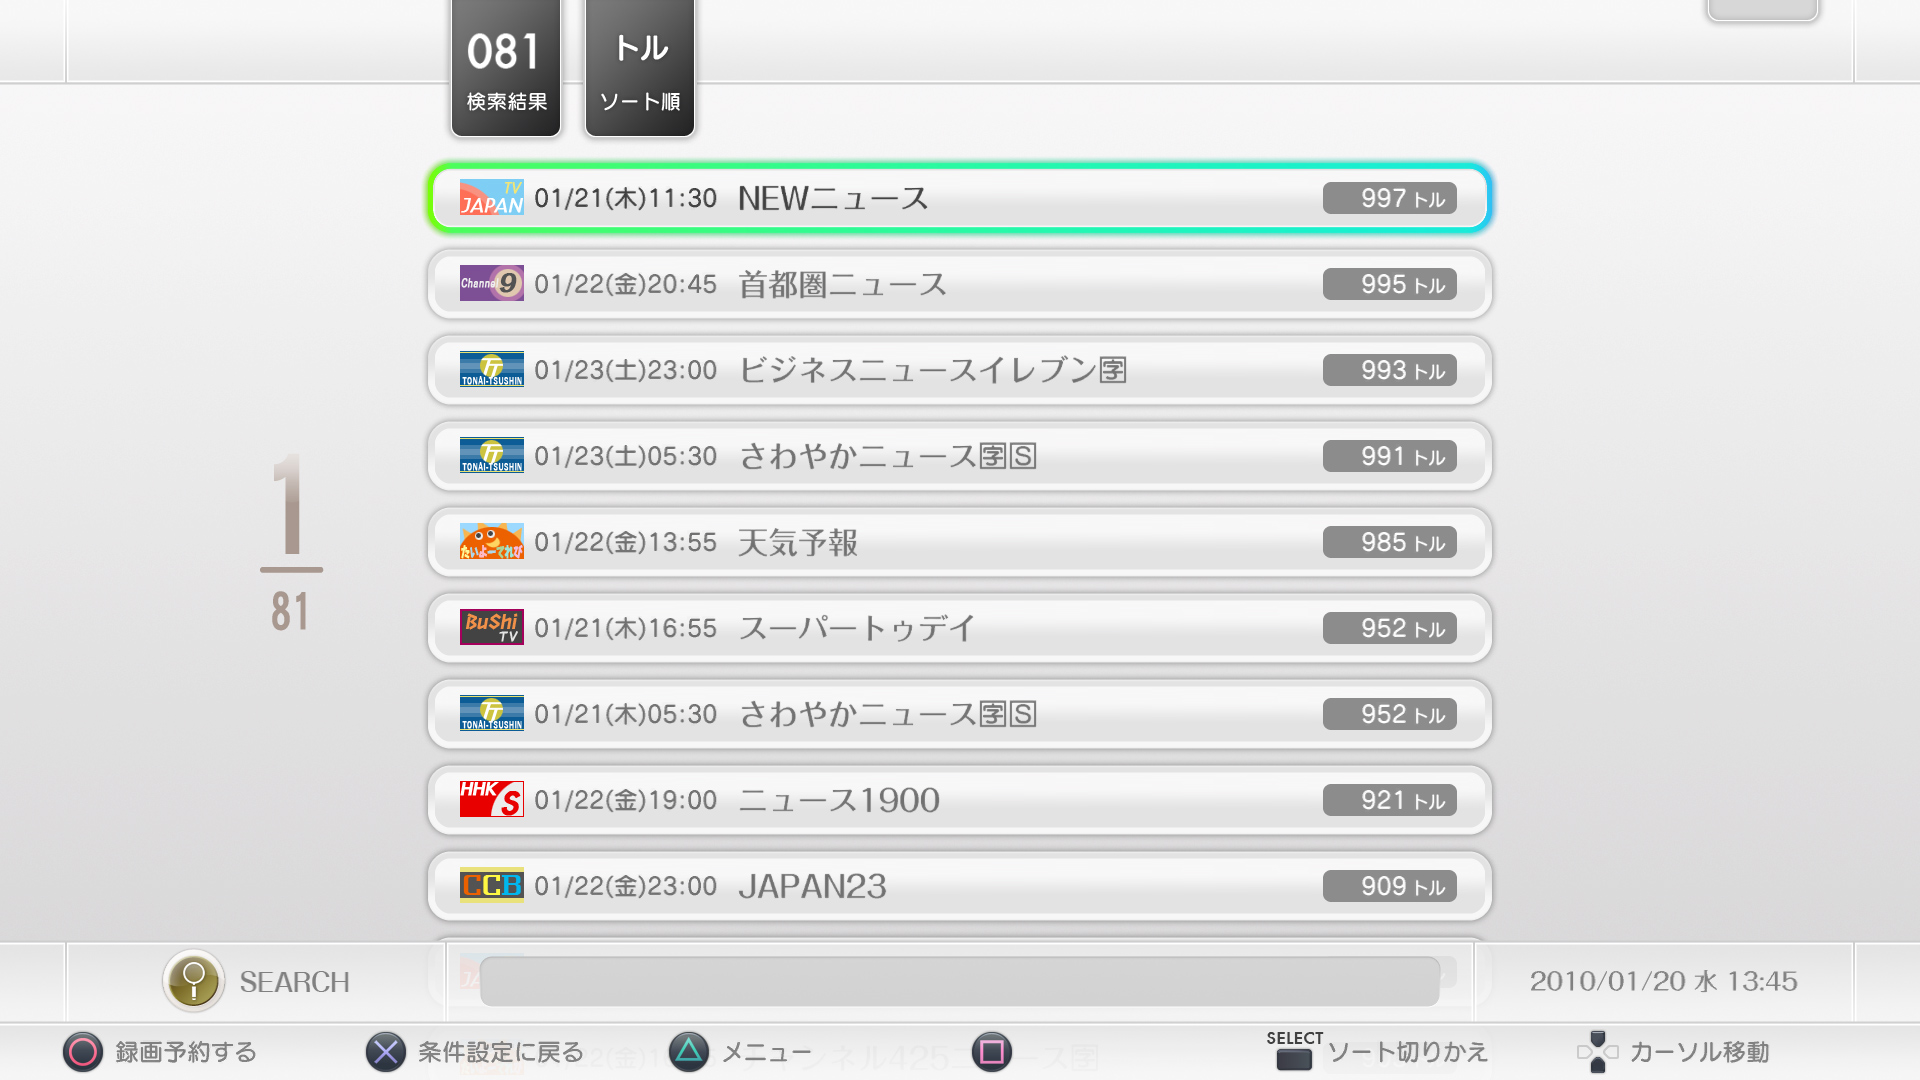The height and width of the screenshot is (1080, 1920).
Task: Click the HHK S channel logo
Action: point(491,800)
